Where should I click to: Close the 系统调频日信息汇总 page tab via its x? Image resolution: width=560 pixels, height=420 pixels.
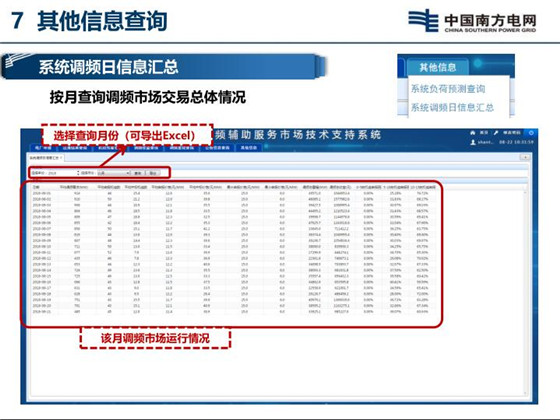click(61, 158)
